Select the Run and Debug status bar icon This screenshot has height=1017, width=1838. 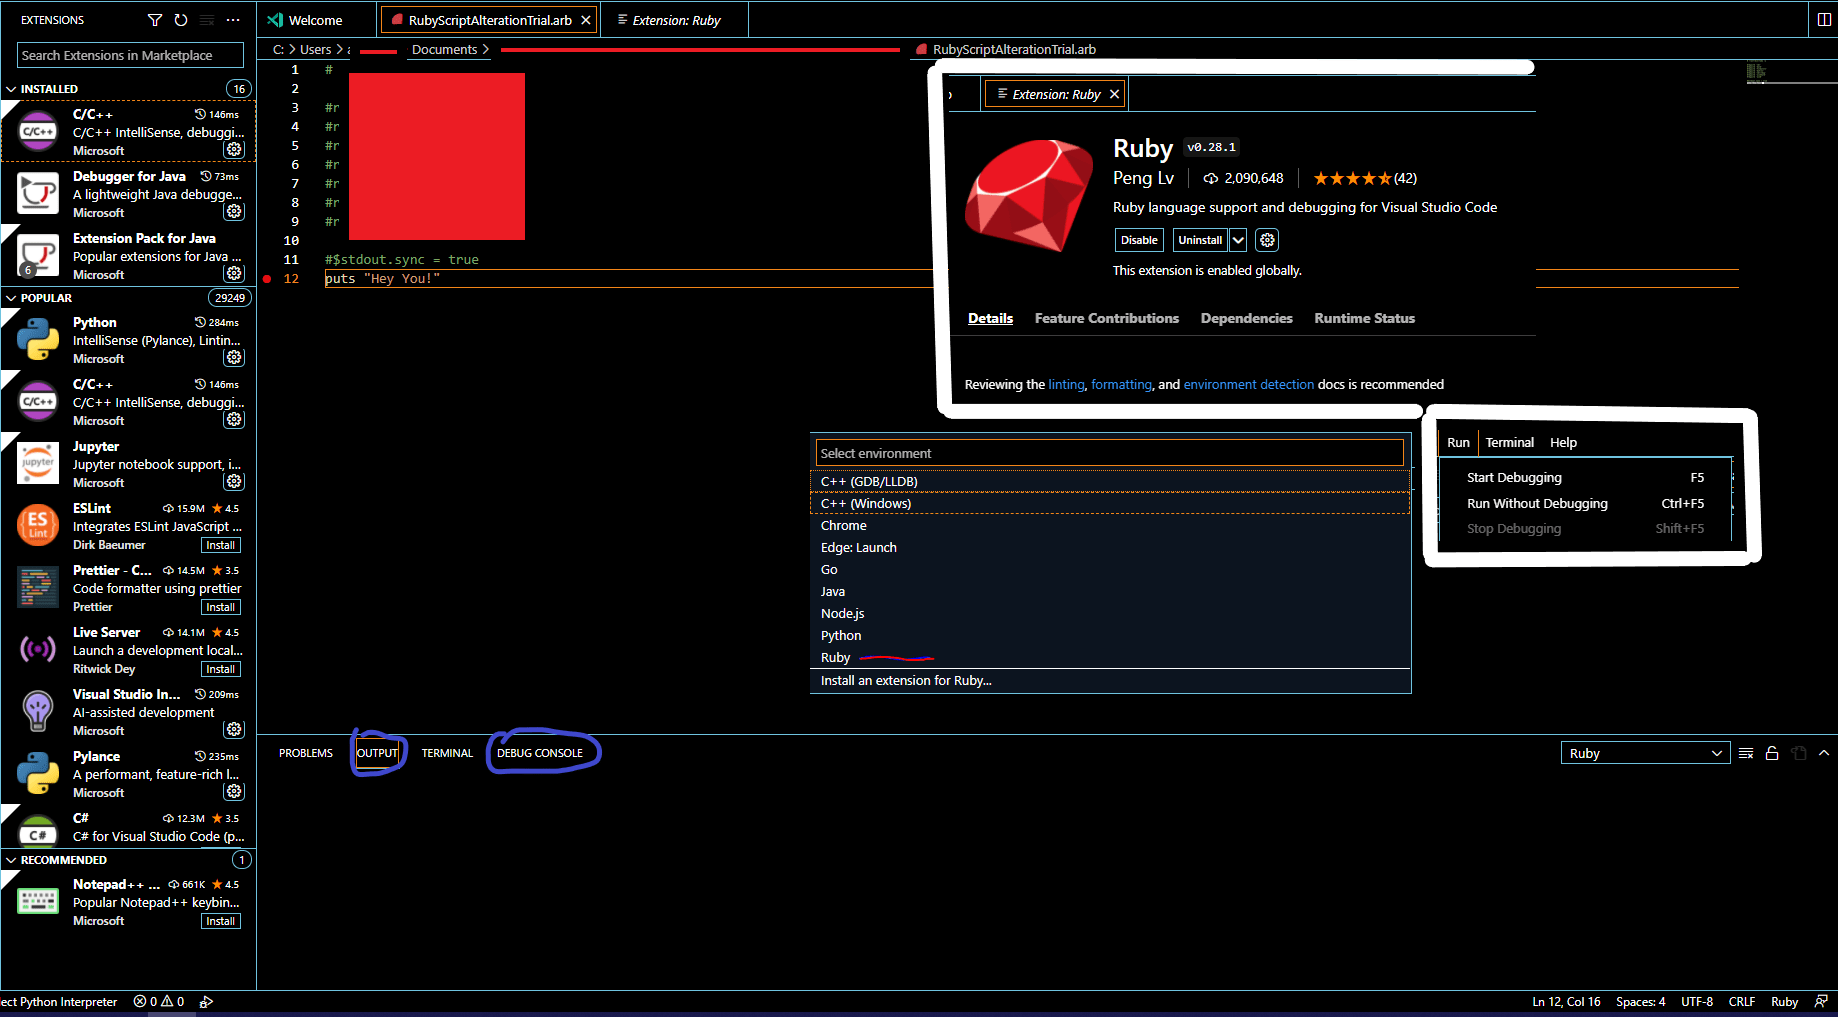click(207, 1001)
